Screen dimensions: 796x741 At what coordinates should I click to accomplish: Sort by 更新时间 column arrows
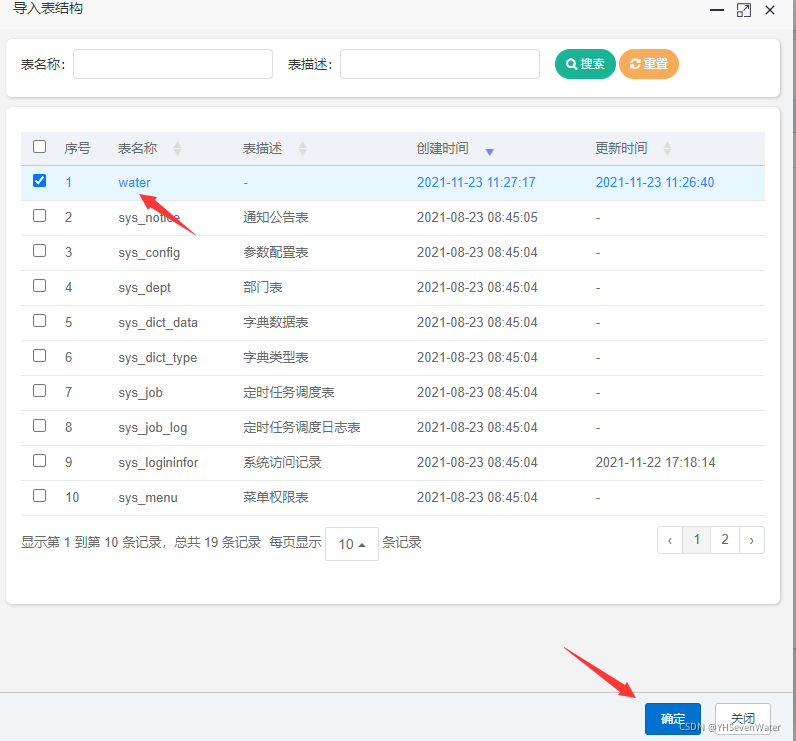coord(668,148)
